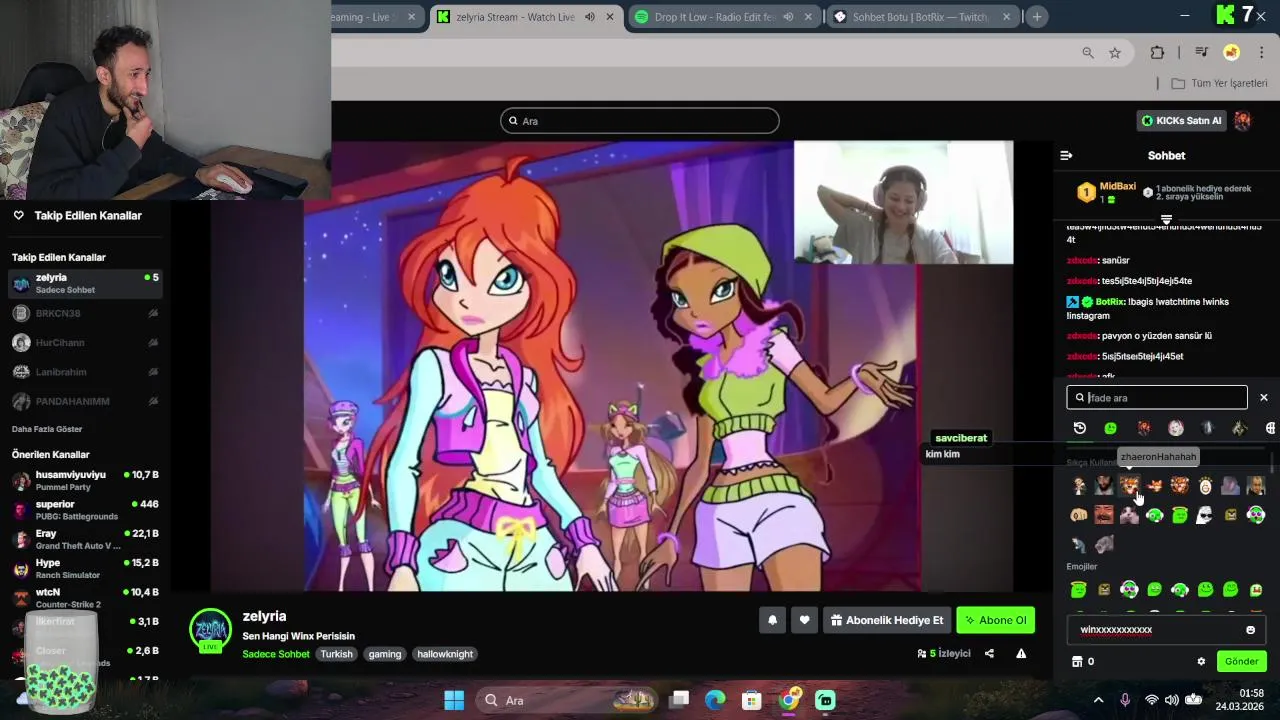Screen dimensions: 1280x720
Task: Bookmark this page with star icon
Action: (x=1115, y=53)
